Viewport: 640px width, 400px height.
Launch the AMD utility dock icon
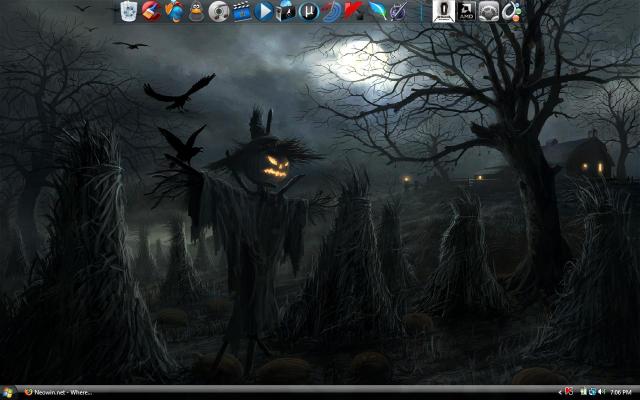pos(466,11)
